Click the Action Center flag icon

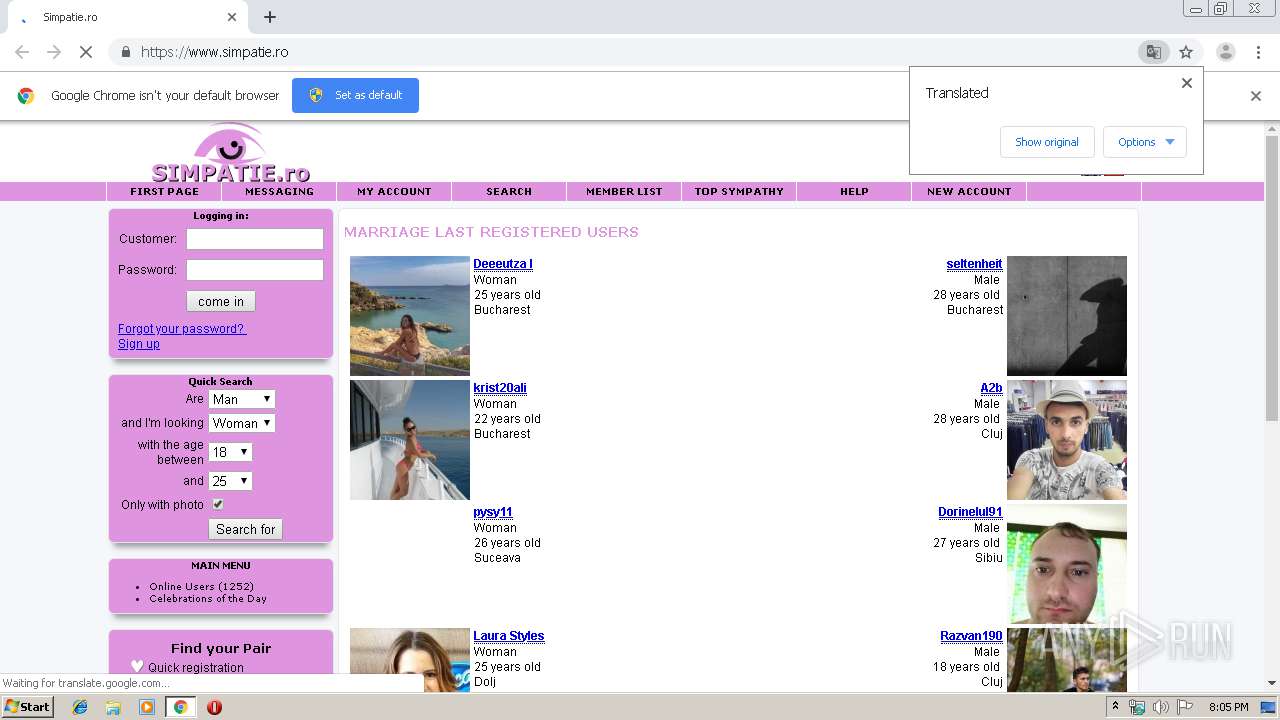[x=1185, y=707]
